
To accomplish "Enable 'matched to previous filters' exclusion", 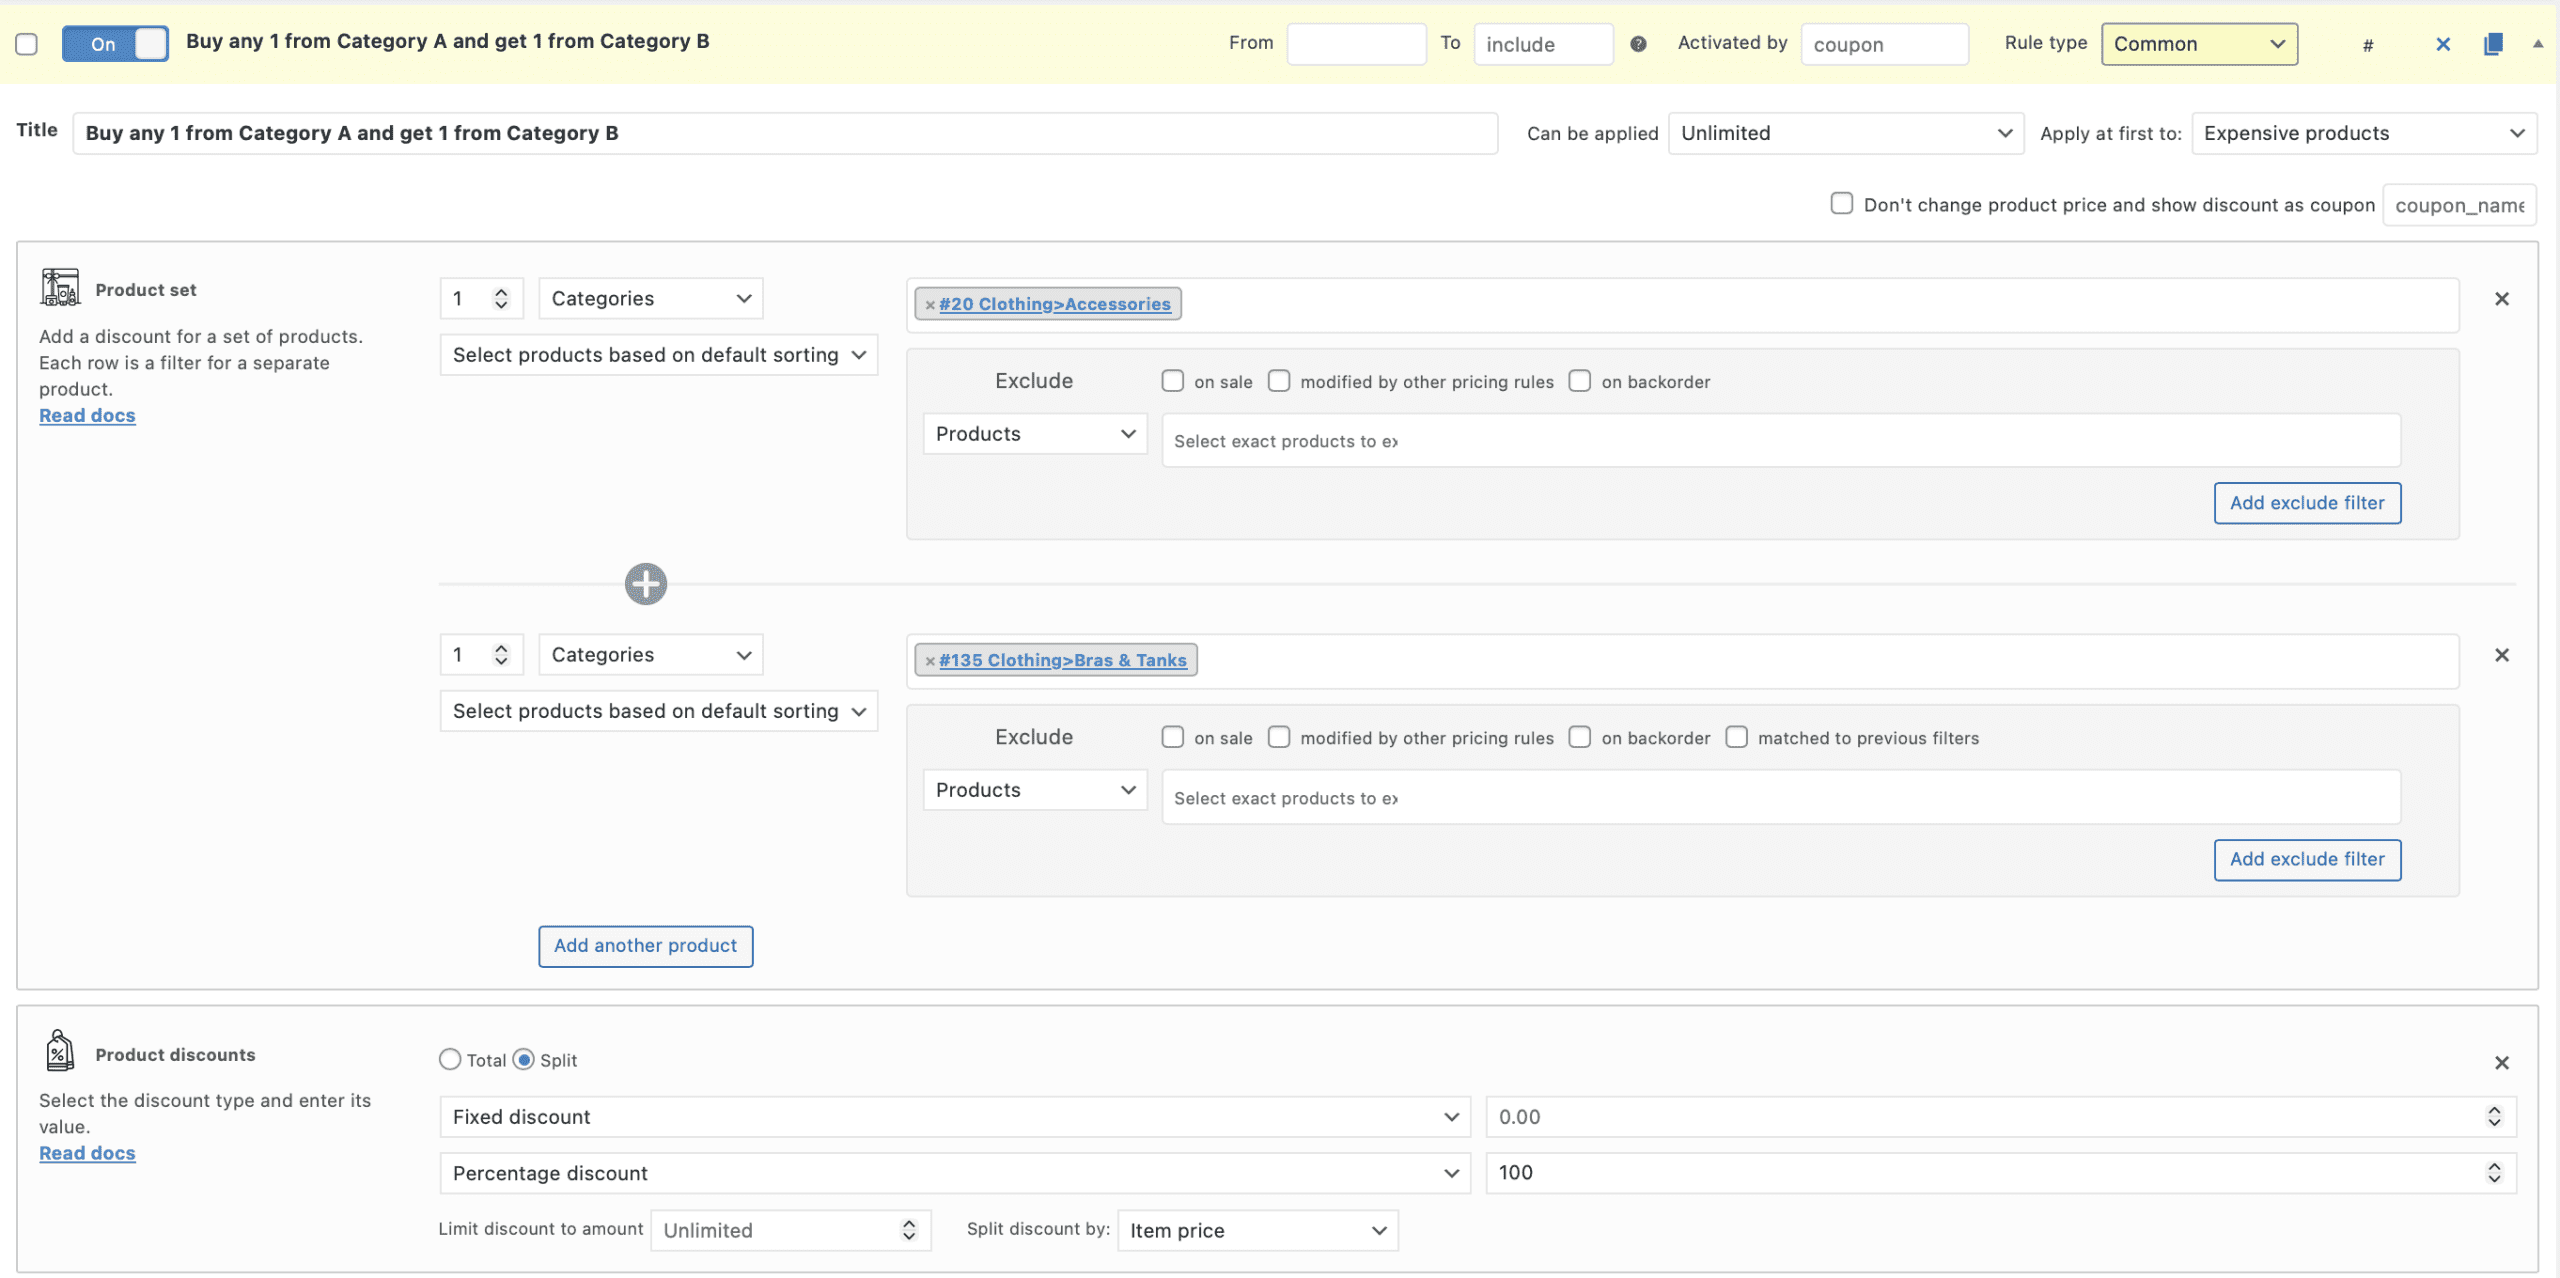I will coord(1737,737).
